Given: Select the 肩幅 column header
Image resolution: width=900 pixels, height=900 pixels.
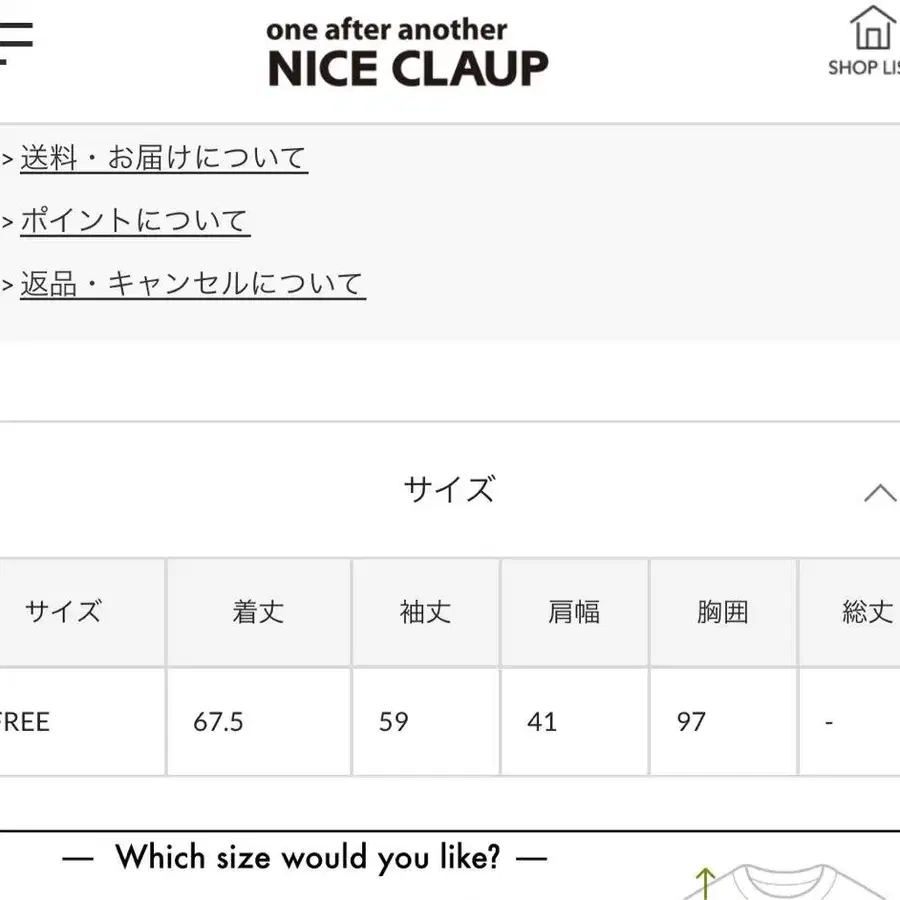Looking at the screenshot, I should pos(574,612).
